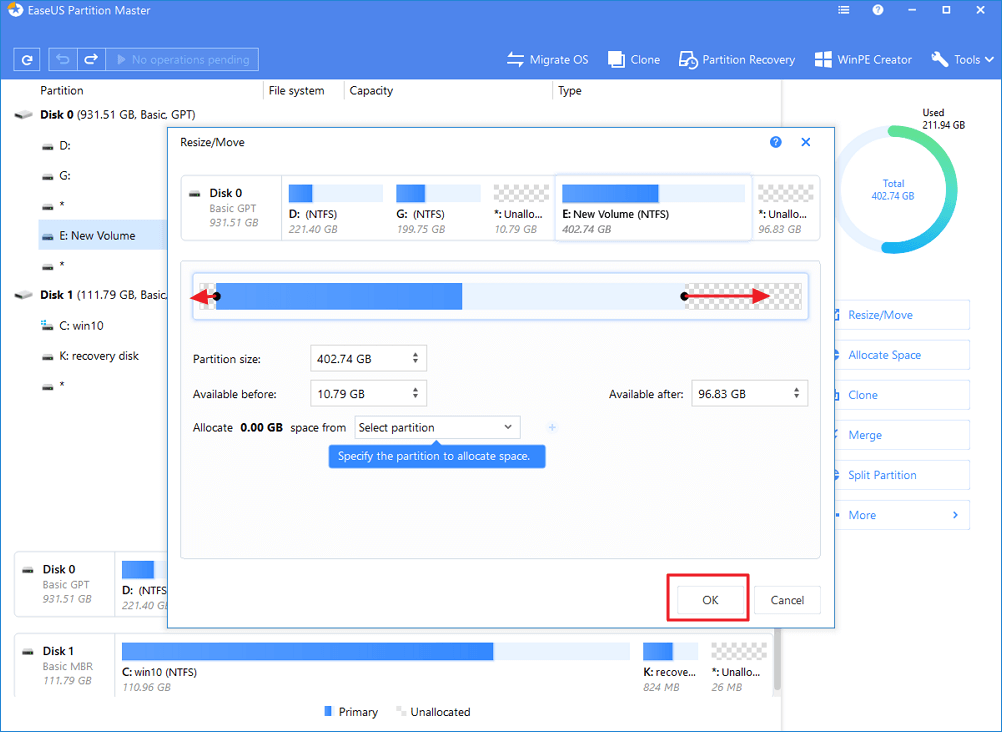Launch Partition Recovery
Viewport: 1002px width, 732px height.
pos(737,60)
